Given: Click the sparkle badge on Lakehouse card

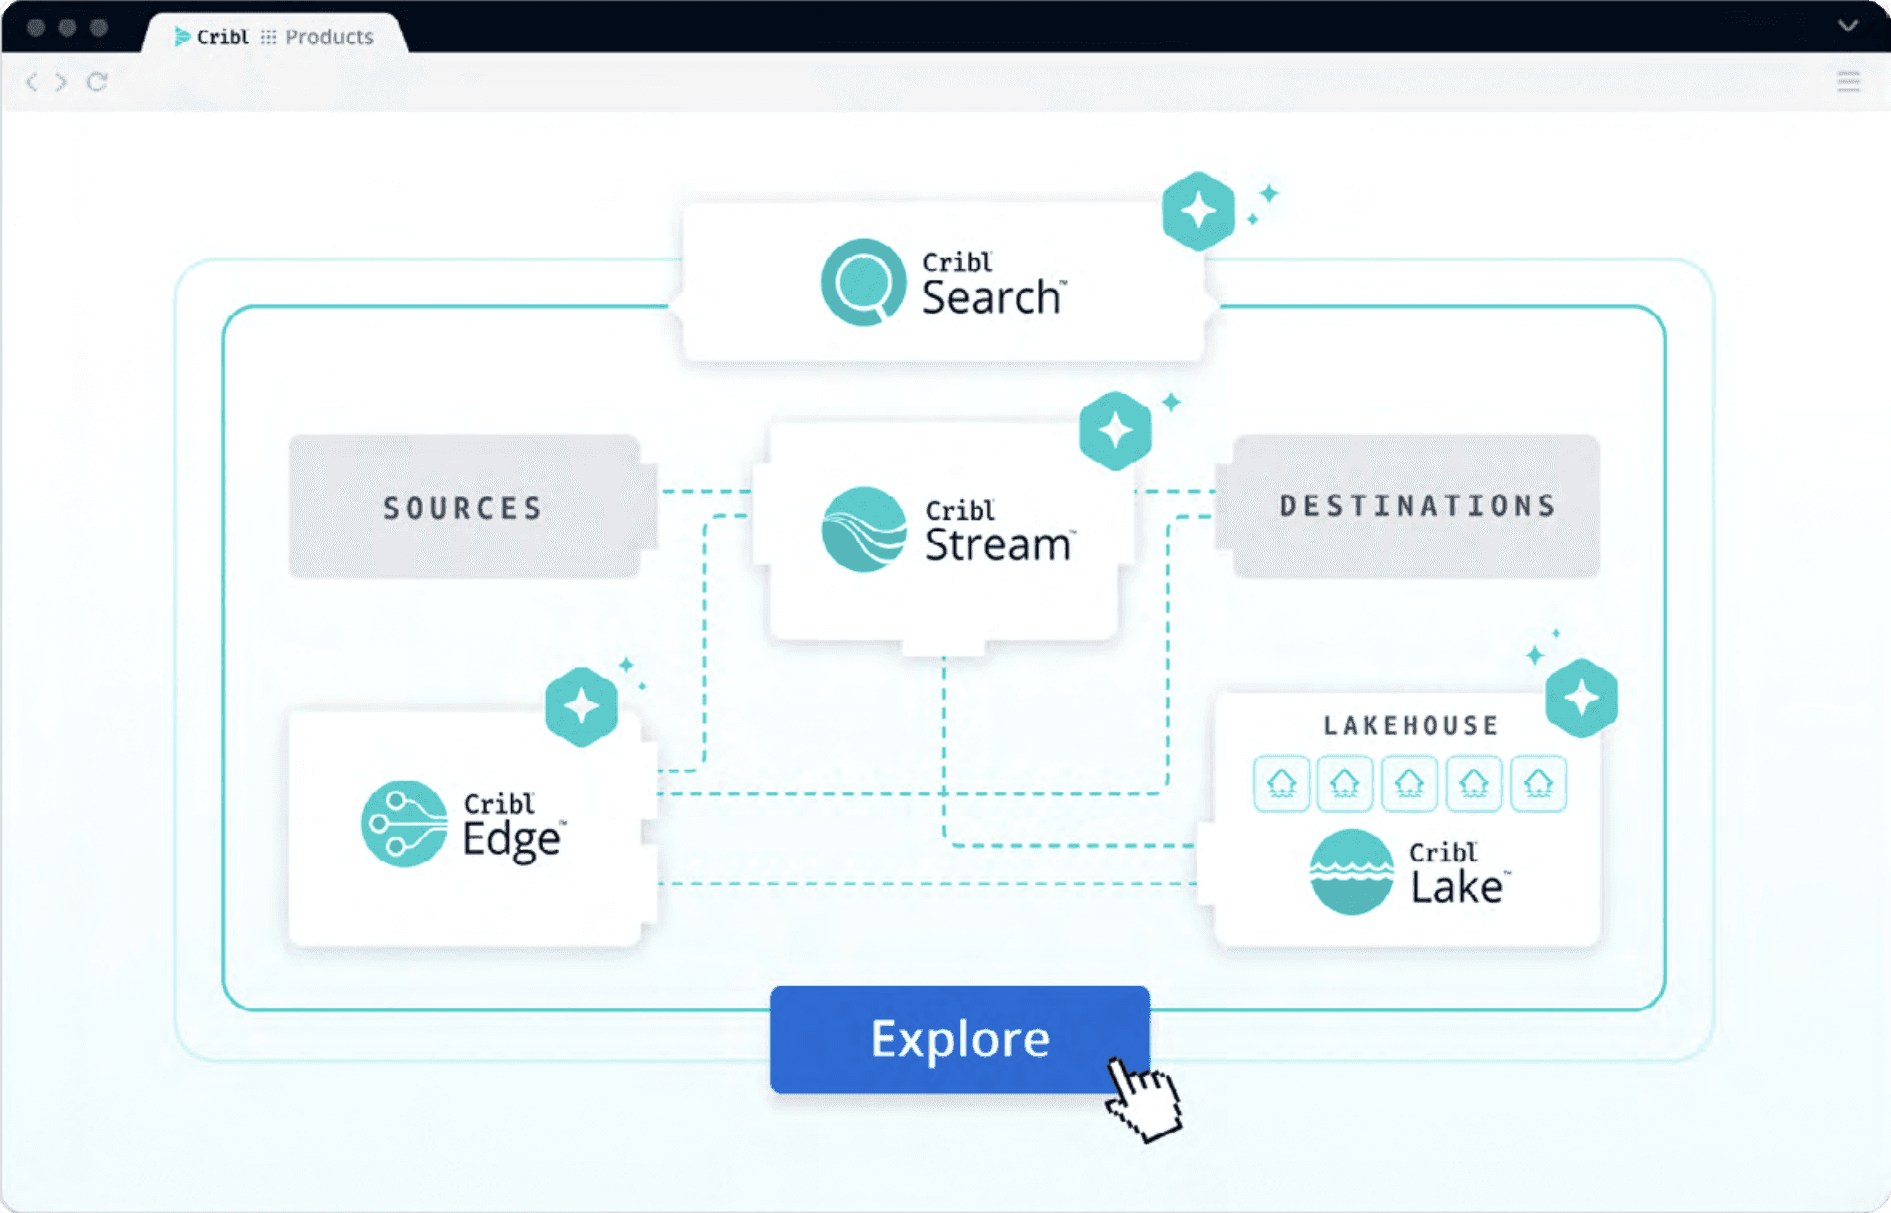Looking at the screenshot, I should pos(1581,698).
